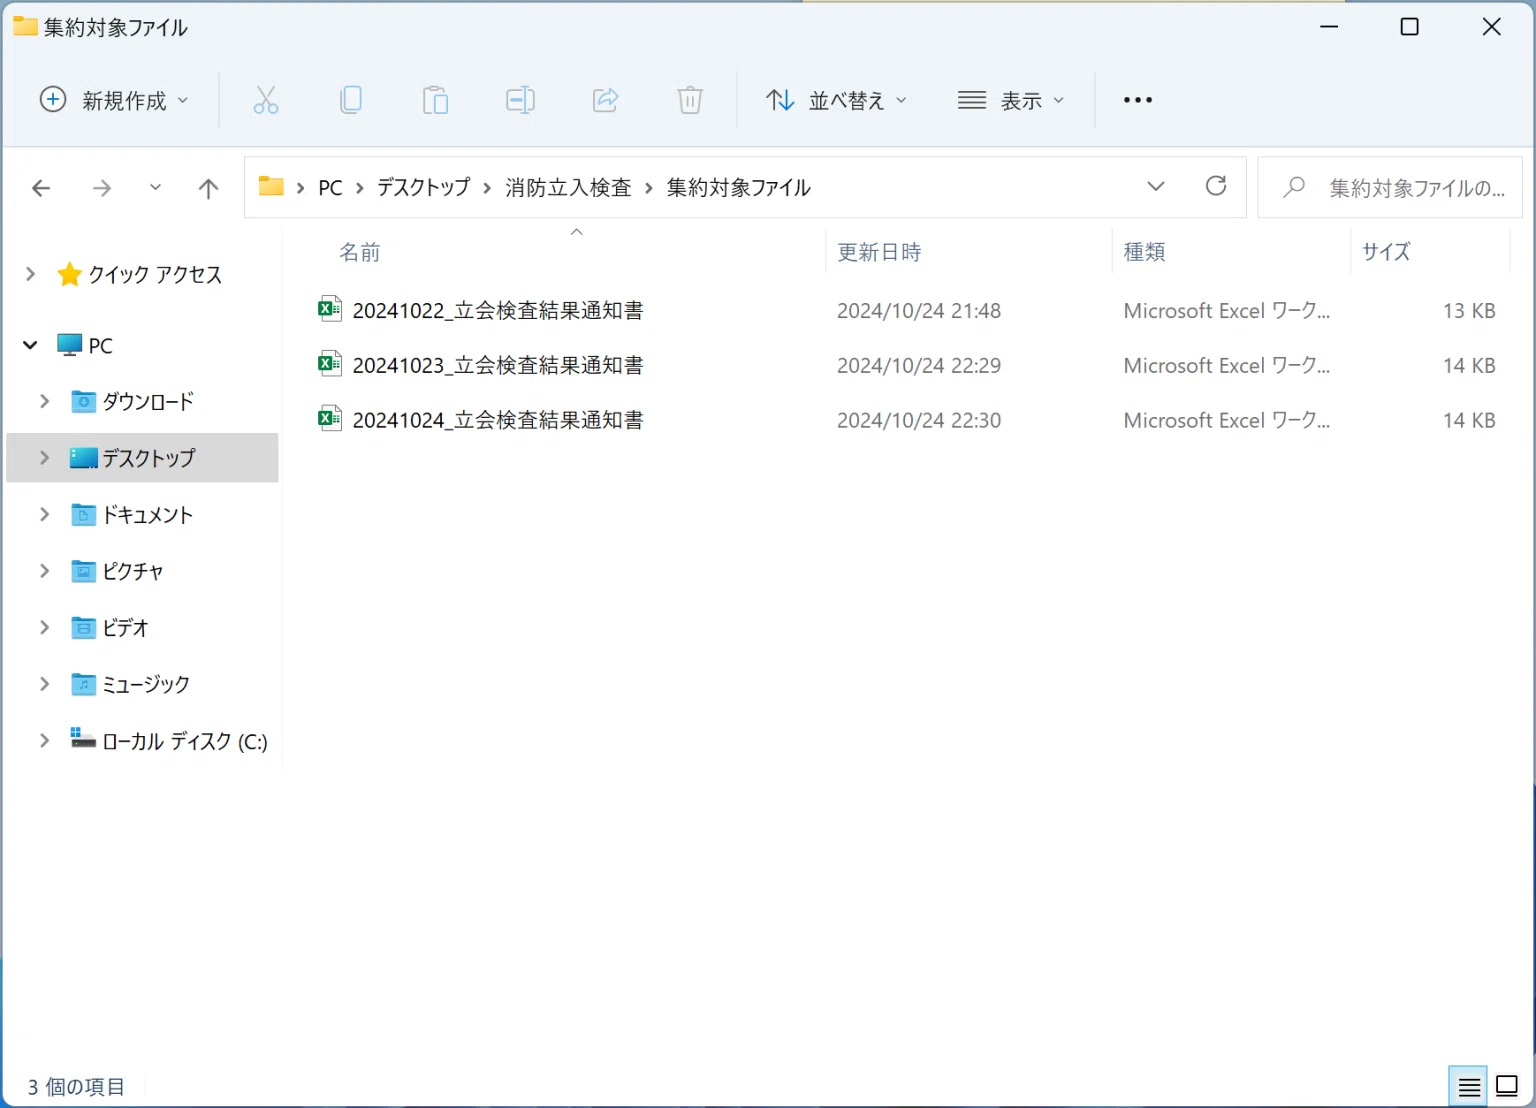Click the quick access star icon
This screenshot has height=1108, width=1536.
[x=69, y=274]
